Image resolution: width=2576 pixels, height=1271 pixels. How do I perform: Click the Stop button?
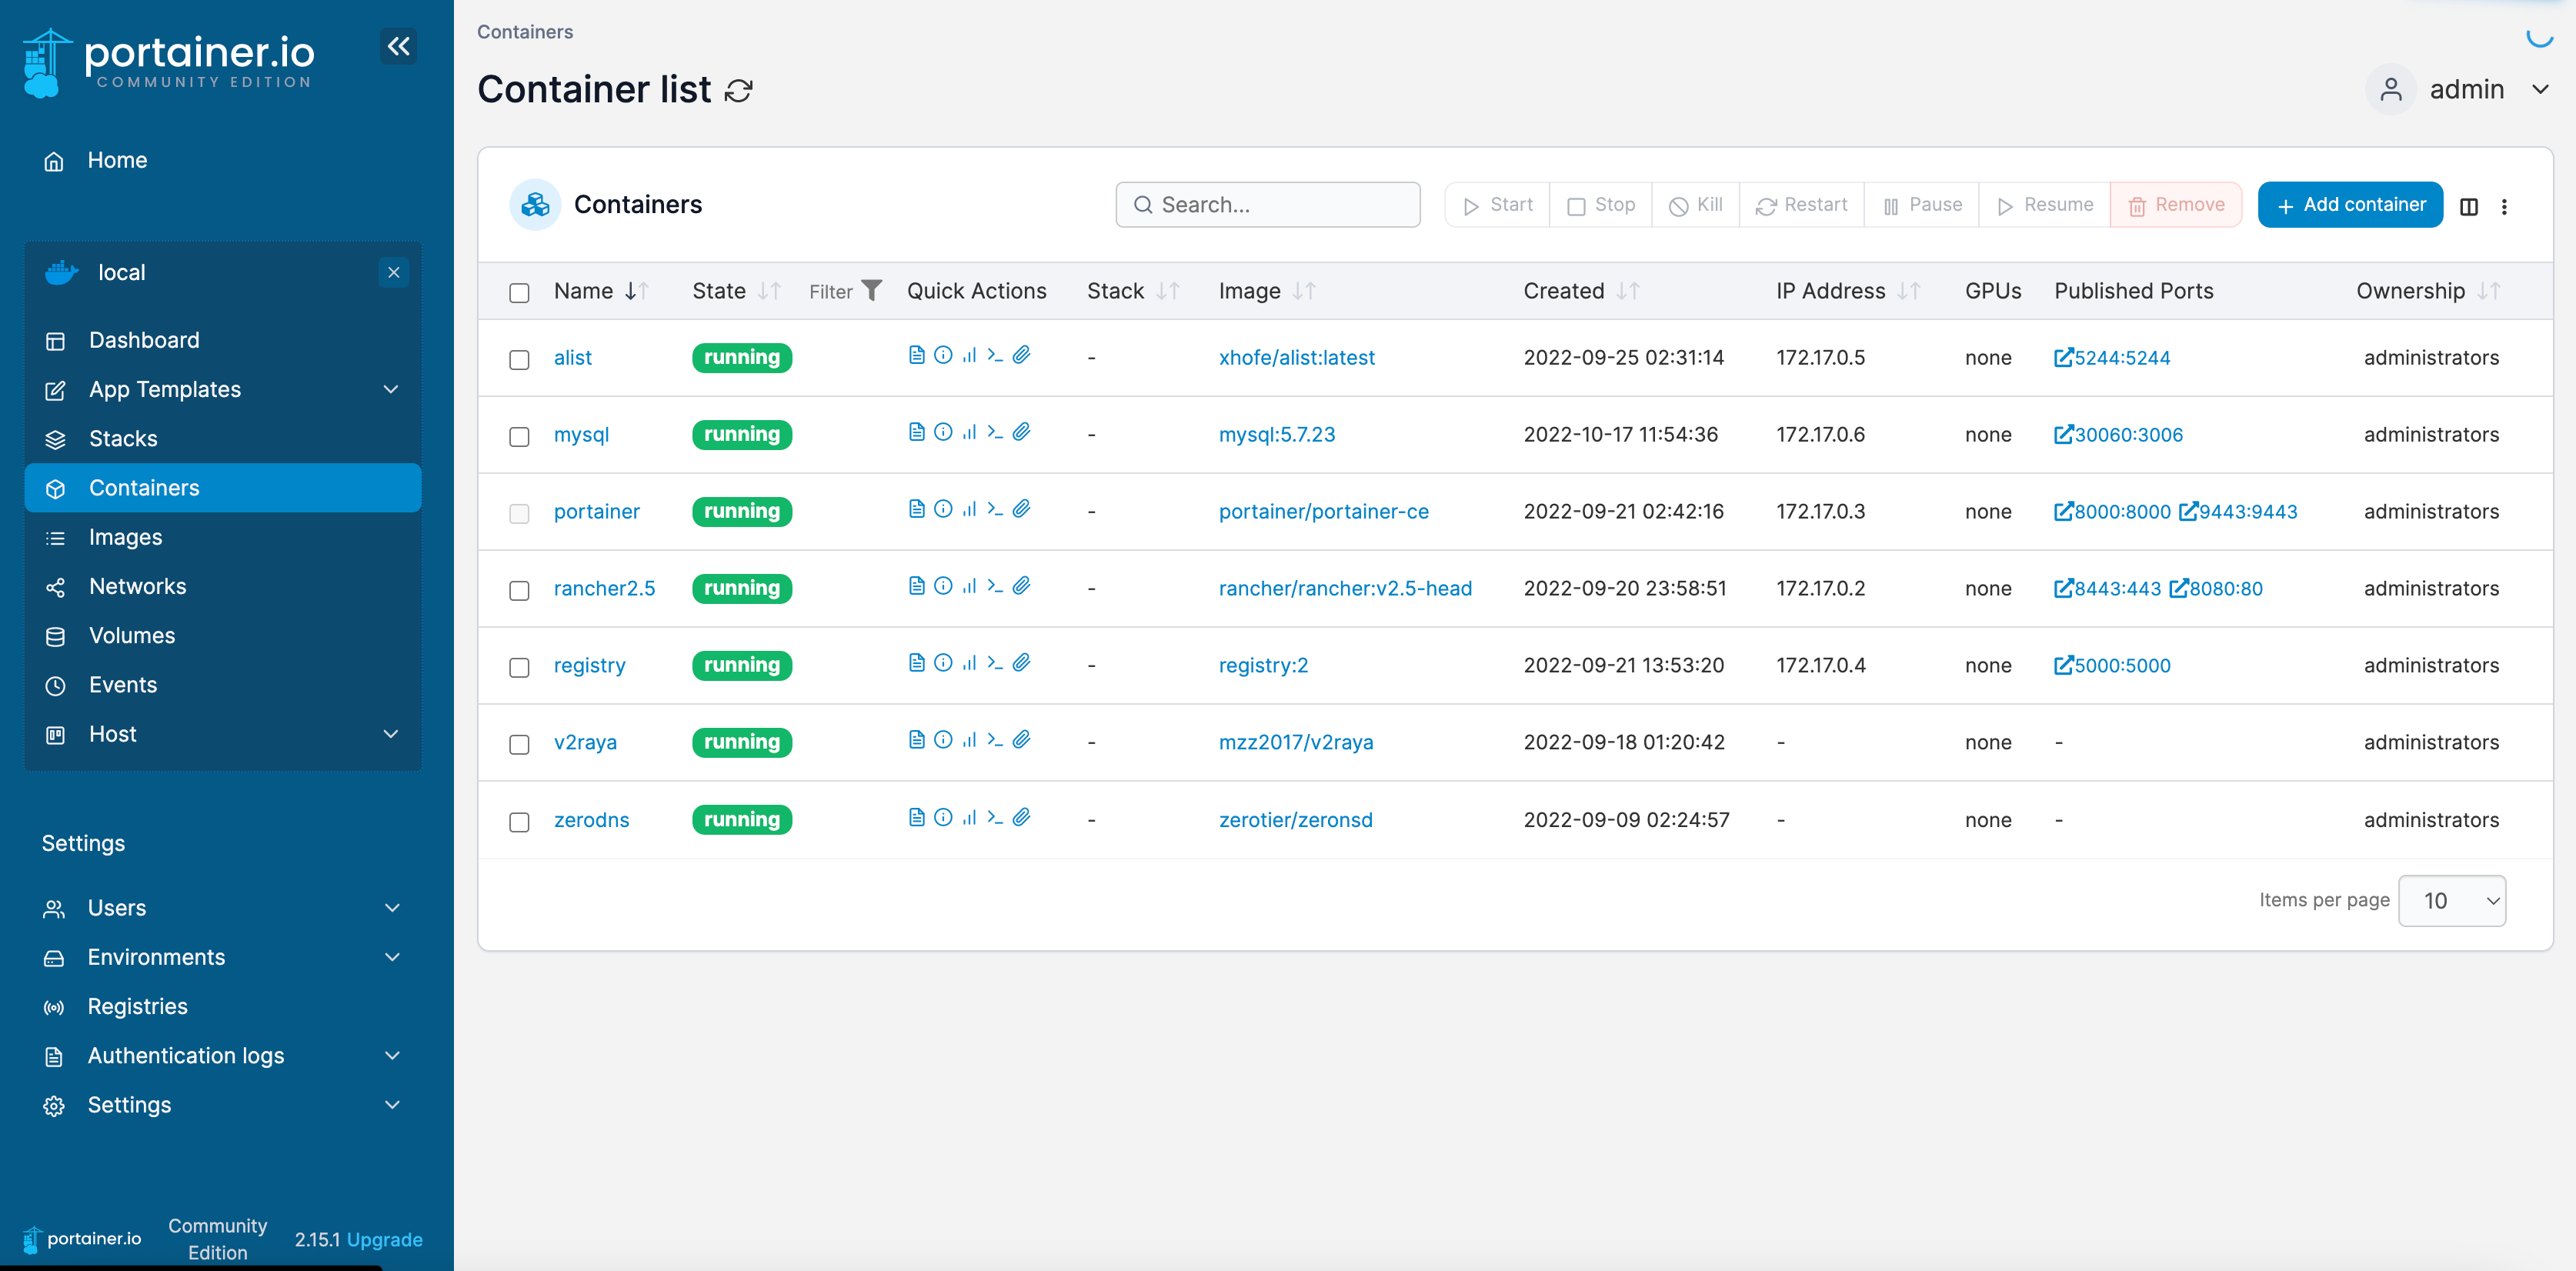(x=1600, y=204)
